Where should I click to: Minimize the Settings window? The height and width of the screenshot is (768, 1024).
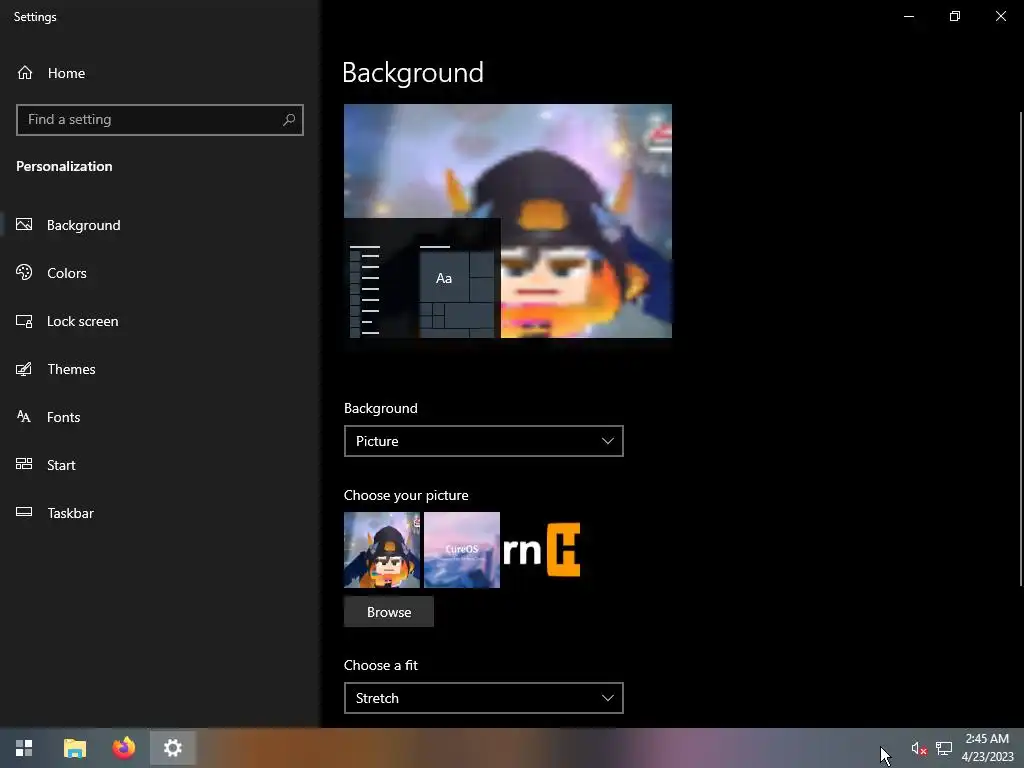pyautogui.click(x=908, y=16)
